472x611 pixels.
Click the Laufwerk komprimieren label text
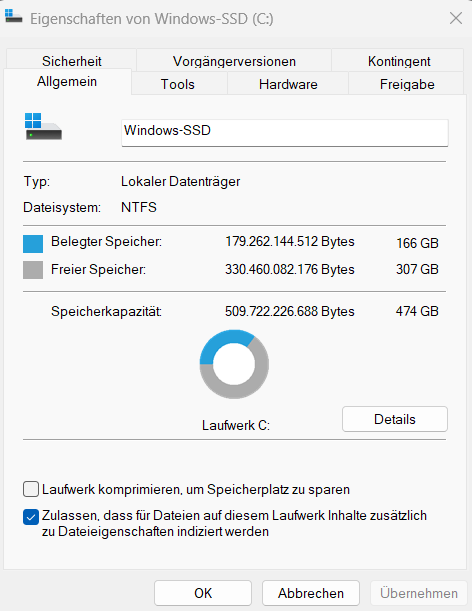(x=196, y=489)
